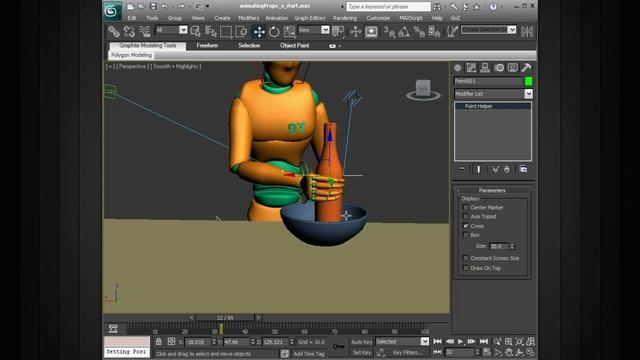Expand the quick access toolbar arrow
This screenshot has height=360, width=640.
[207, 7]
